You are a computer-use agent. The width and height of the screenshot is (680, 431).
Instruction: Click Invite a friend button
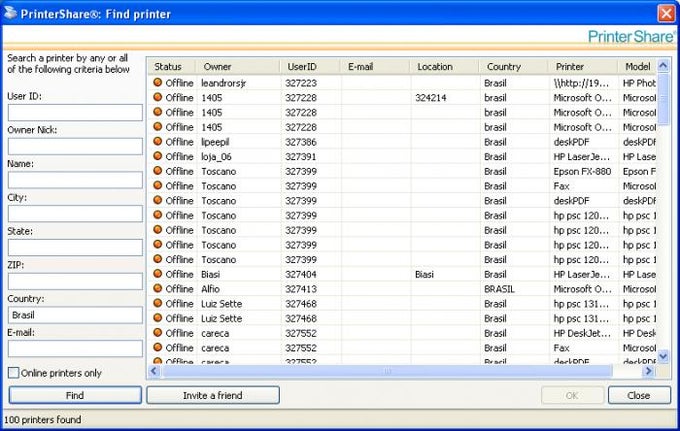click(x=212, y=395)
